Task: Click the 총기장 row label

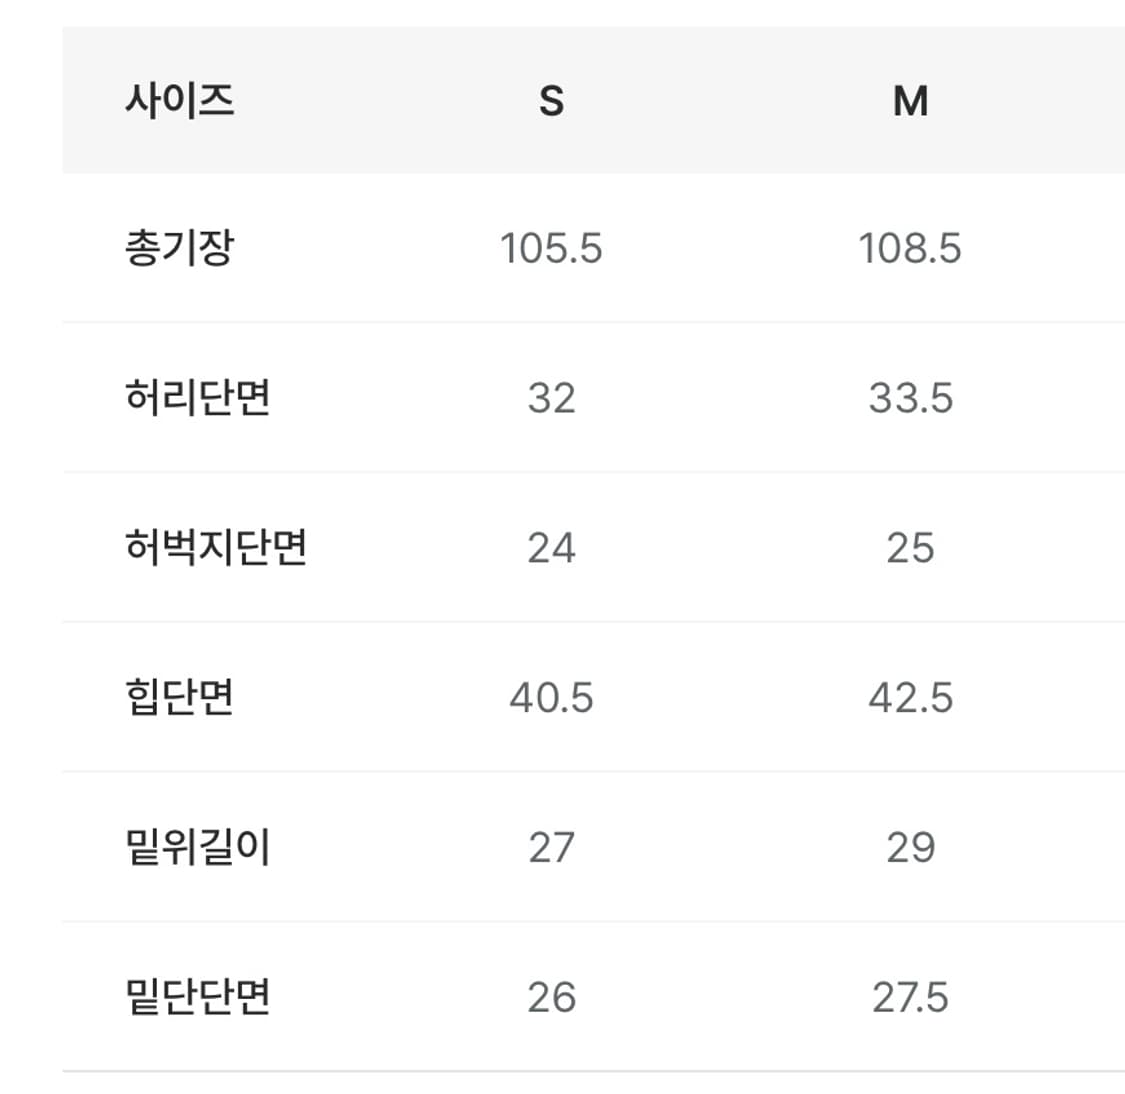Action: click(x=179, y=247)
